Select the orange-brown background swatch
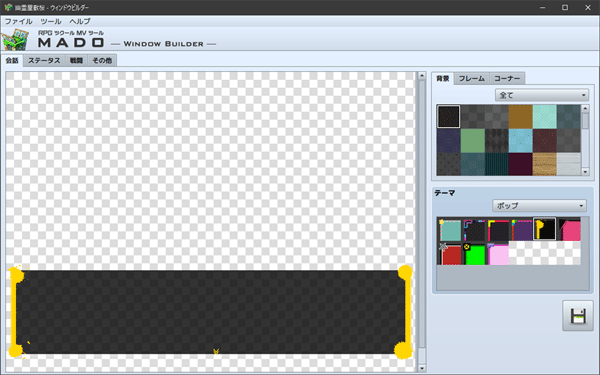600x375 pixels. pos(520,116)
